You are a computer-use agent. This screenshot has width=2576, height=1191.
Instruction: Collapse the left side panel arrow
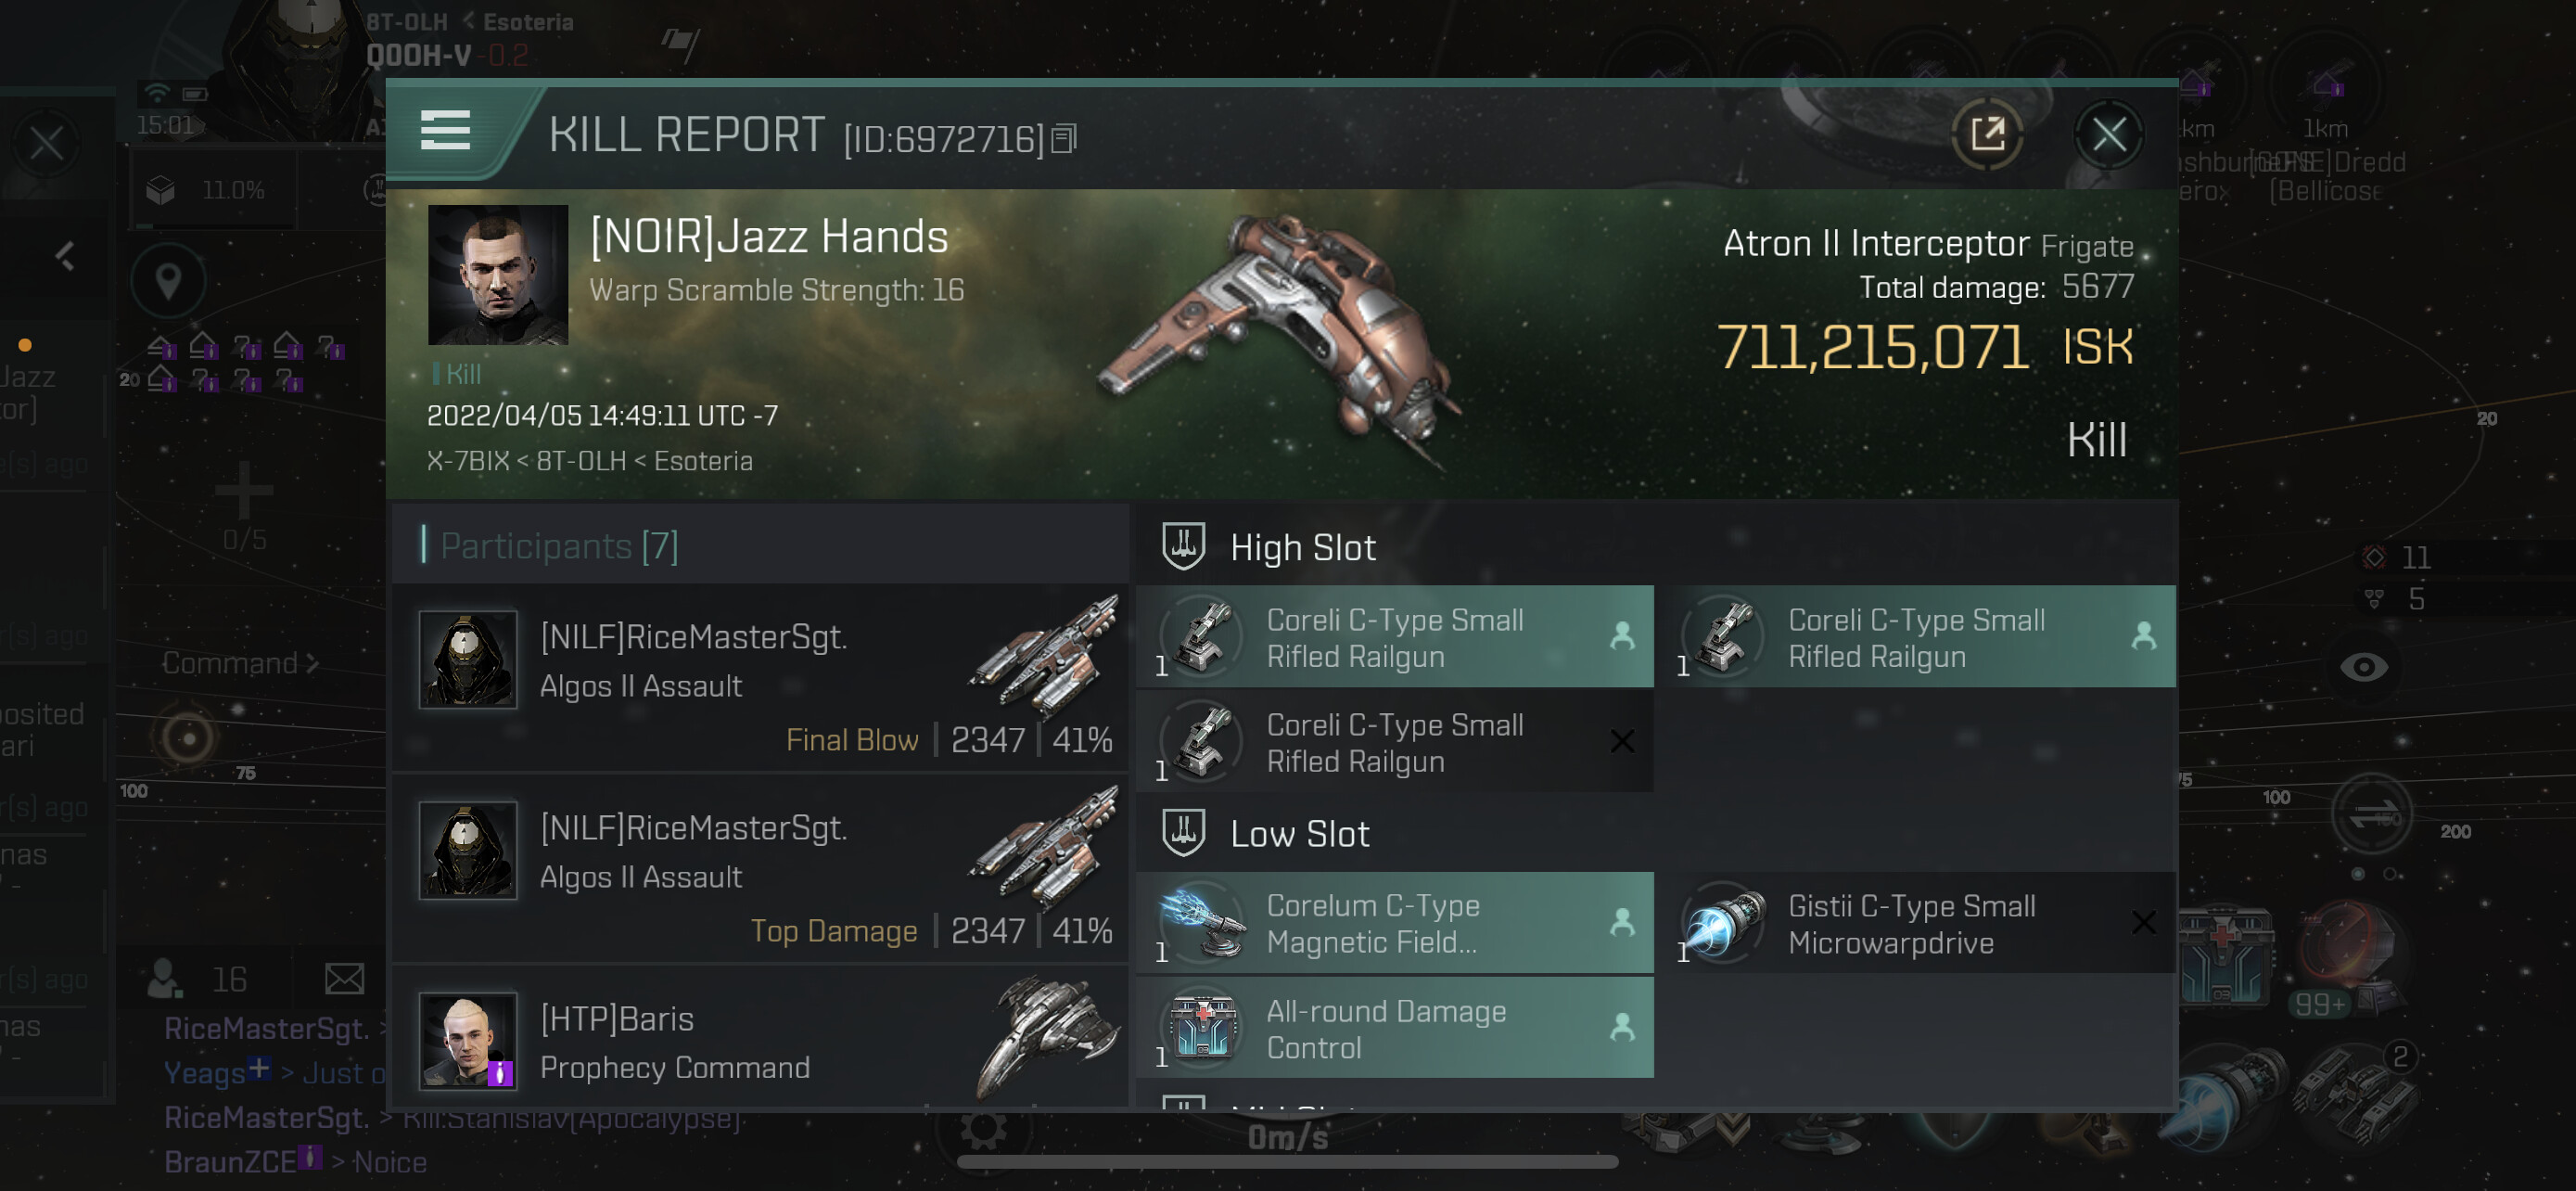point(65,257)
